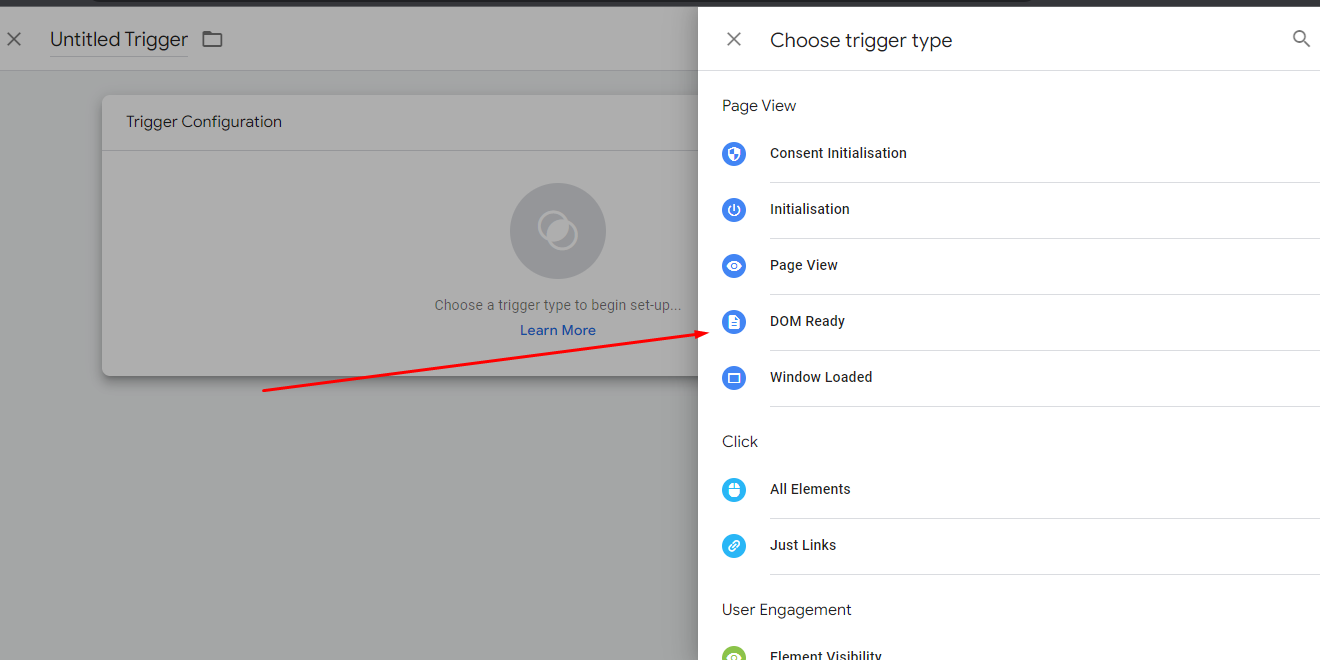Open search in trigger type panel
The height and width of the screenshot is (660, 1320).
tap(1301, 39)
